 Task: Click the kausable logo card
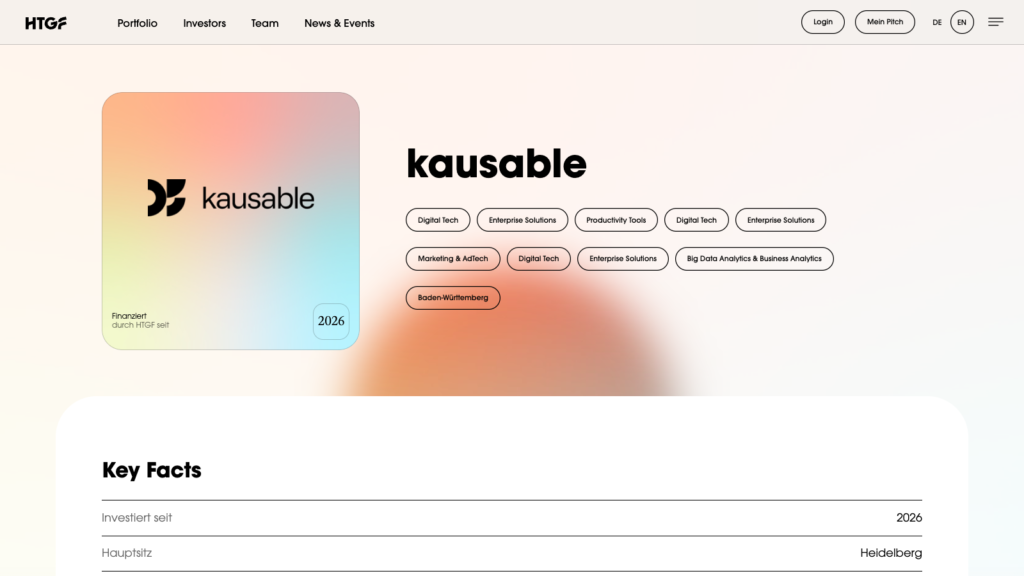point(231,221)
